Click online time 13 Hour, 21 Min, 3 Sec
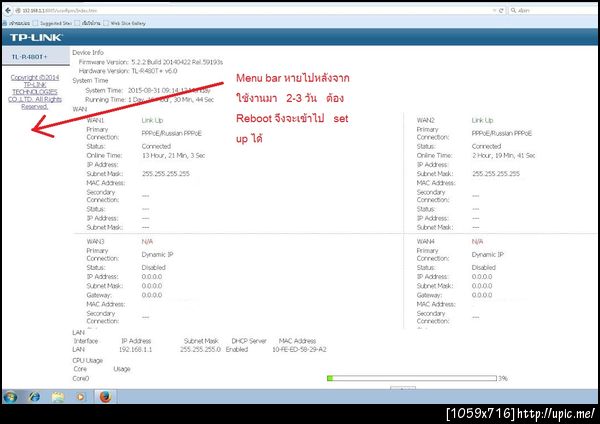Screen dimensions: 600x424 [173, 155]
